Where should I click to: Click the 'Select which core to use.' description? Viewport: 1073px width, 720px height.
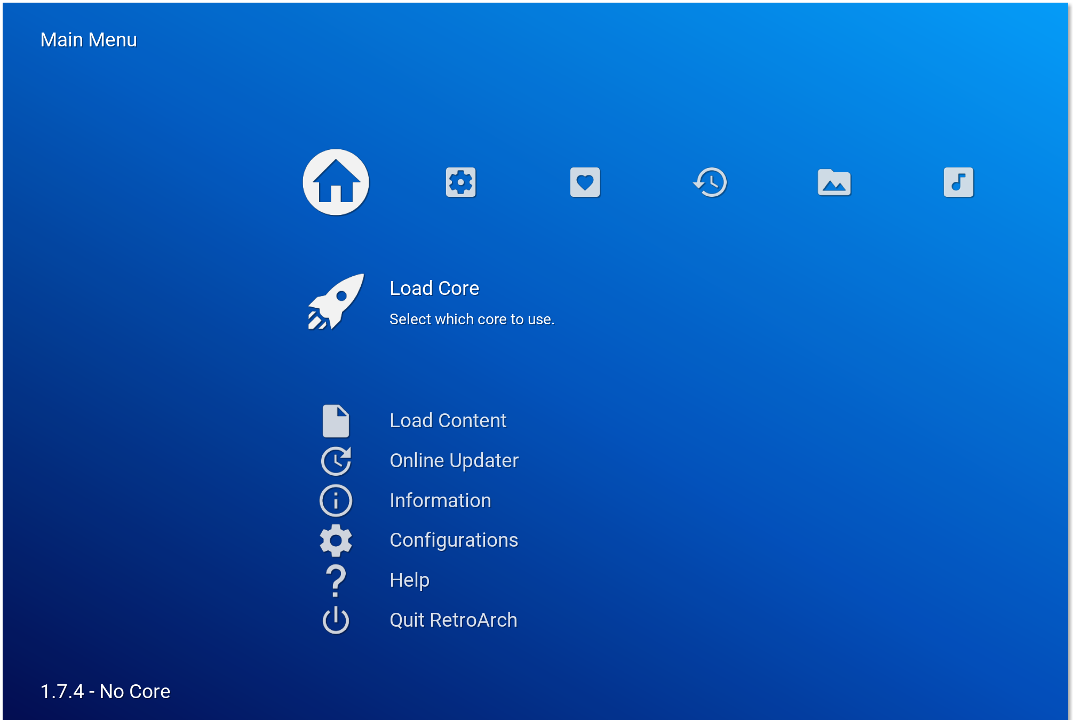[471, 319]
